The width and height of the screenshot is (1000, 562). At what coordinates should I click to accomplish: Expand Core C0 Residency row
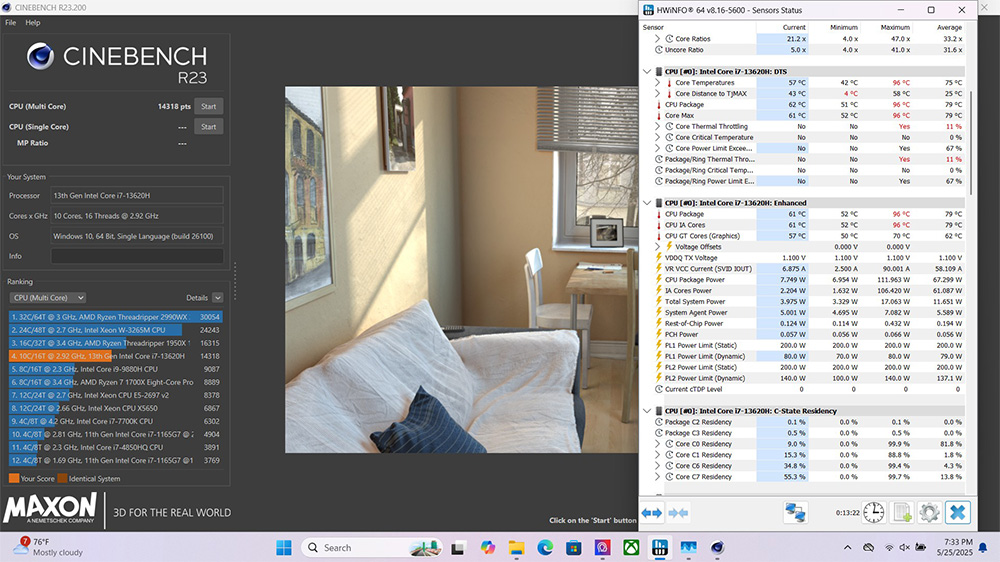[x=657, y=444]
